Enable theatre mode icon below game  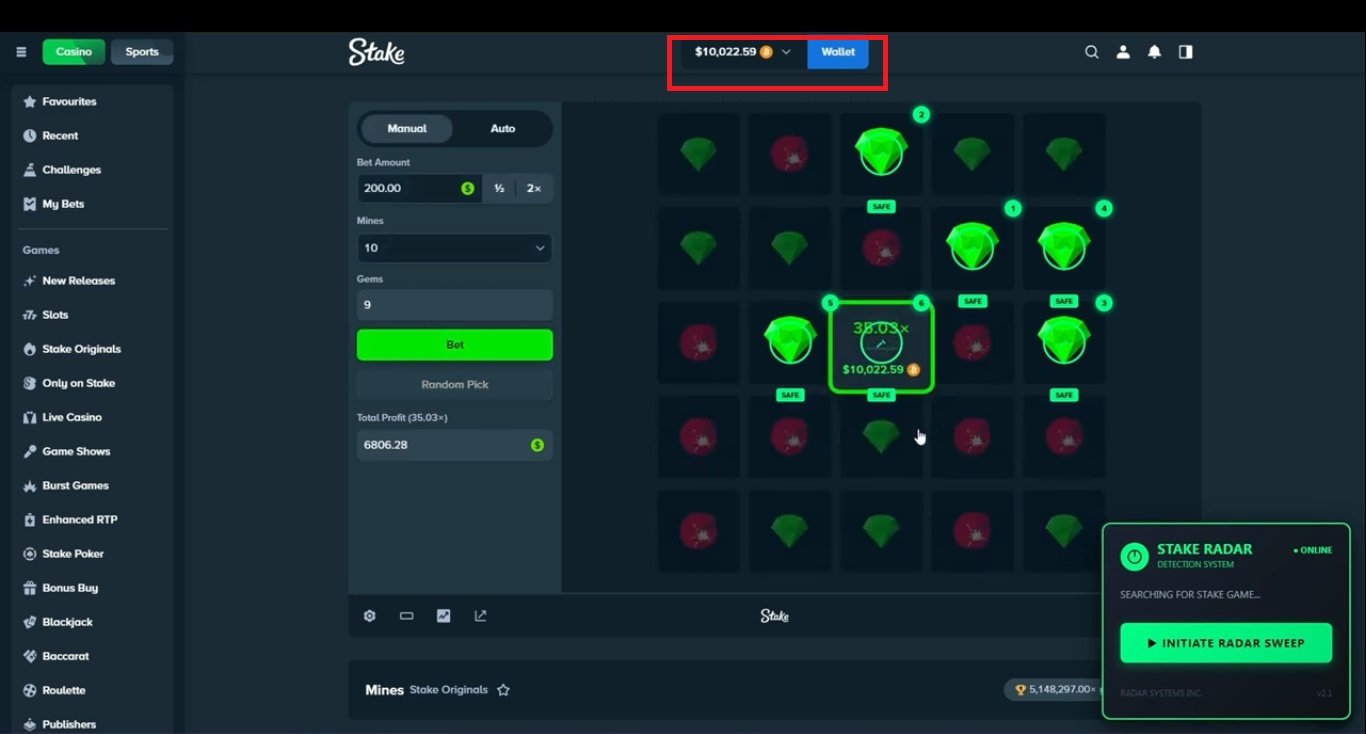coord(406,616)
